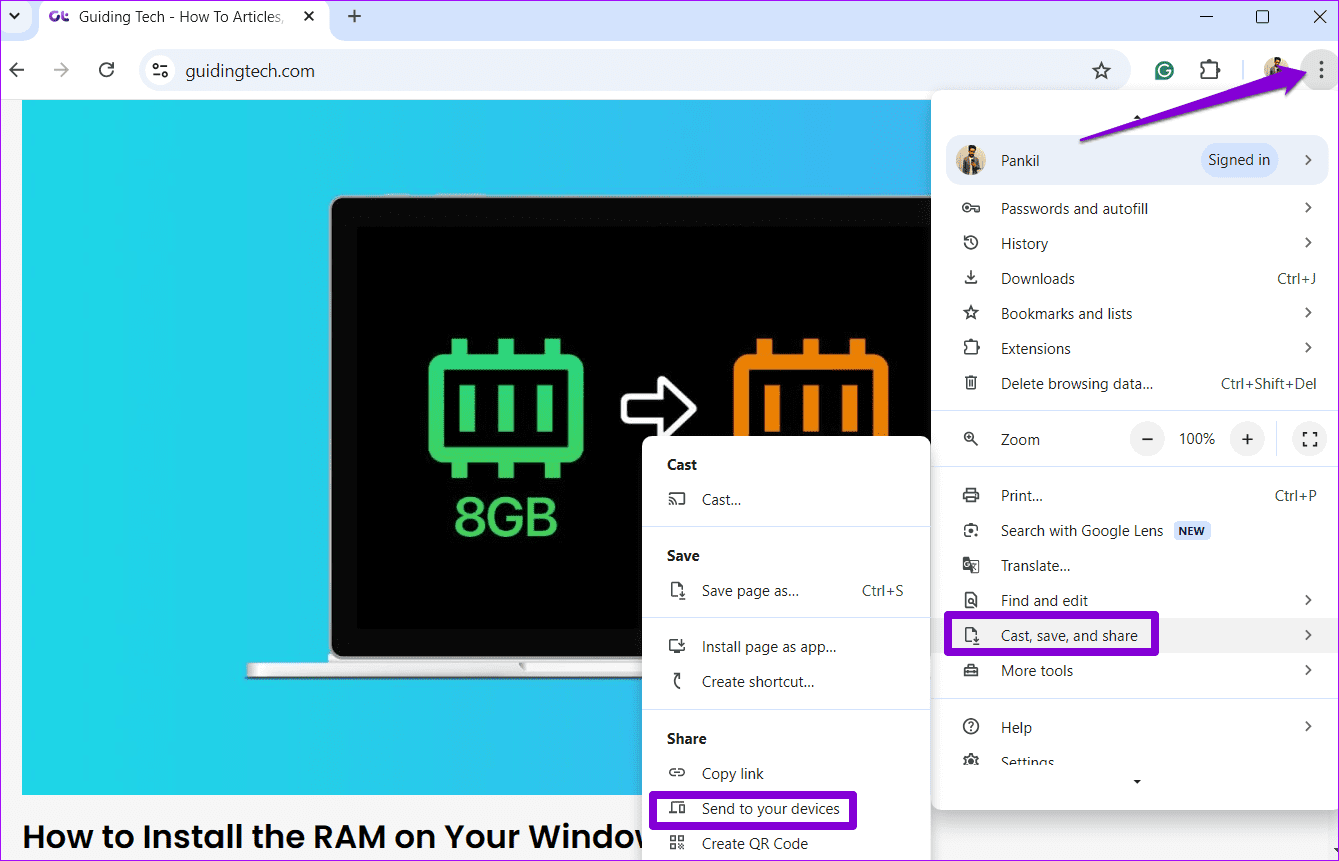Open the three-dot Chrome menu
Screen dimensions: 1339x861
(1321, 70)
